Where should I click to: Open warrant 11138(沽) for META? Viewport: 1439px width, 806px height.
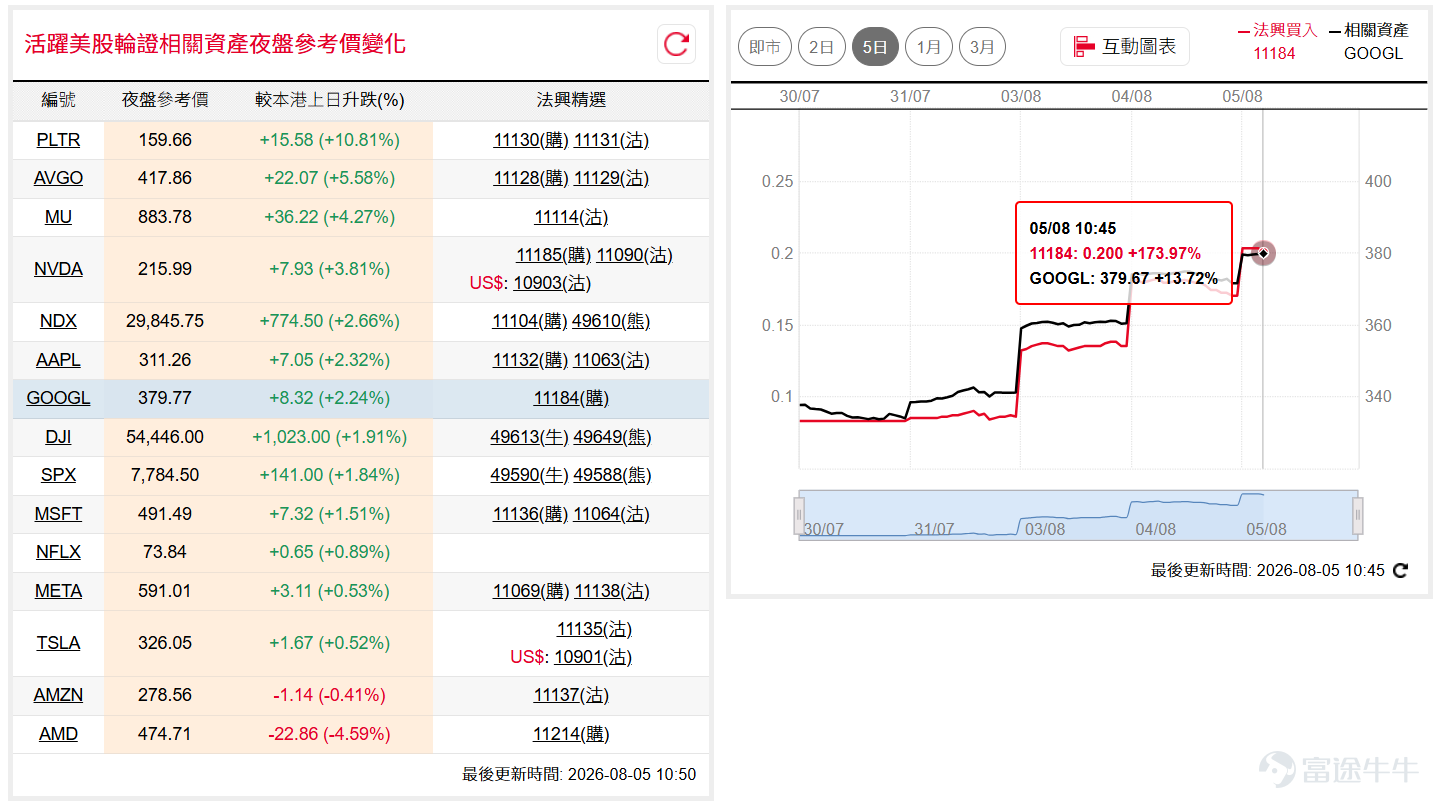pos(611,591)
